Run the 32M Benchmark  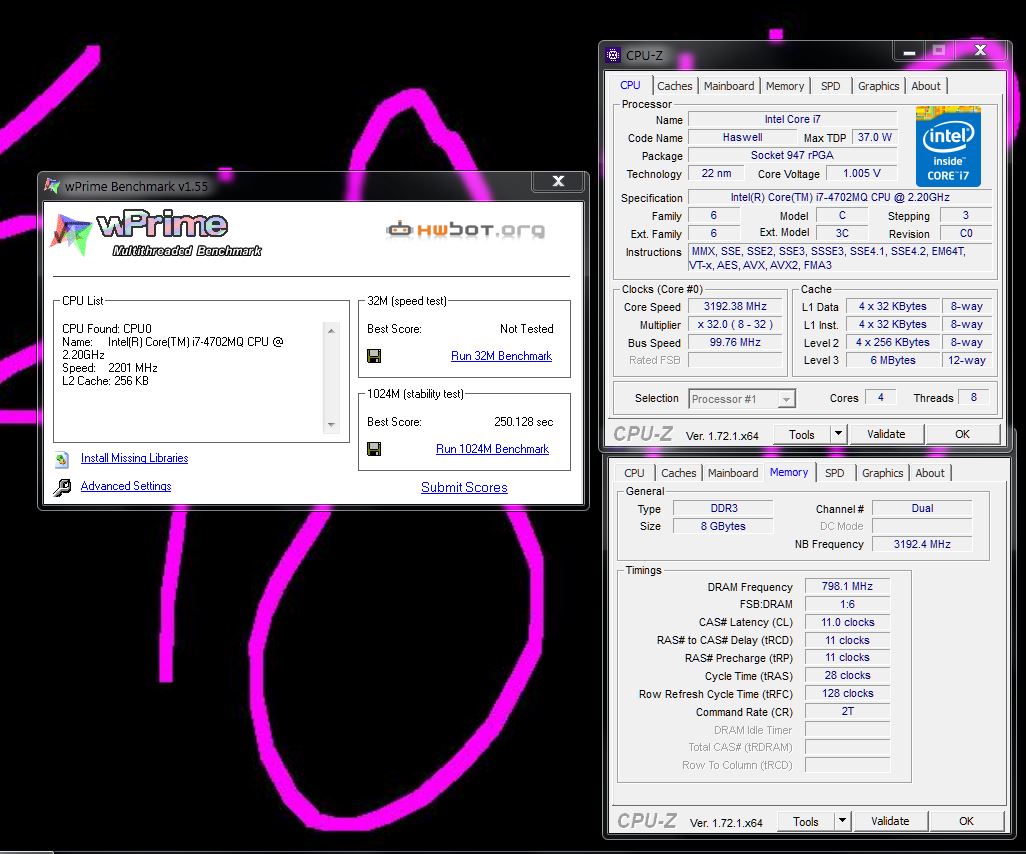pos(501,356)
